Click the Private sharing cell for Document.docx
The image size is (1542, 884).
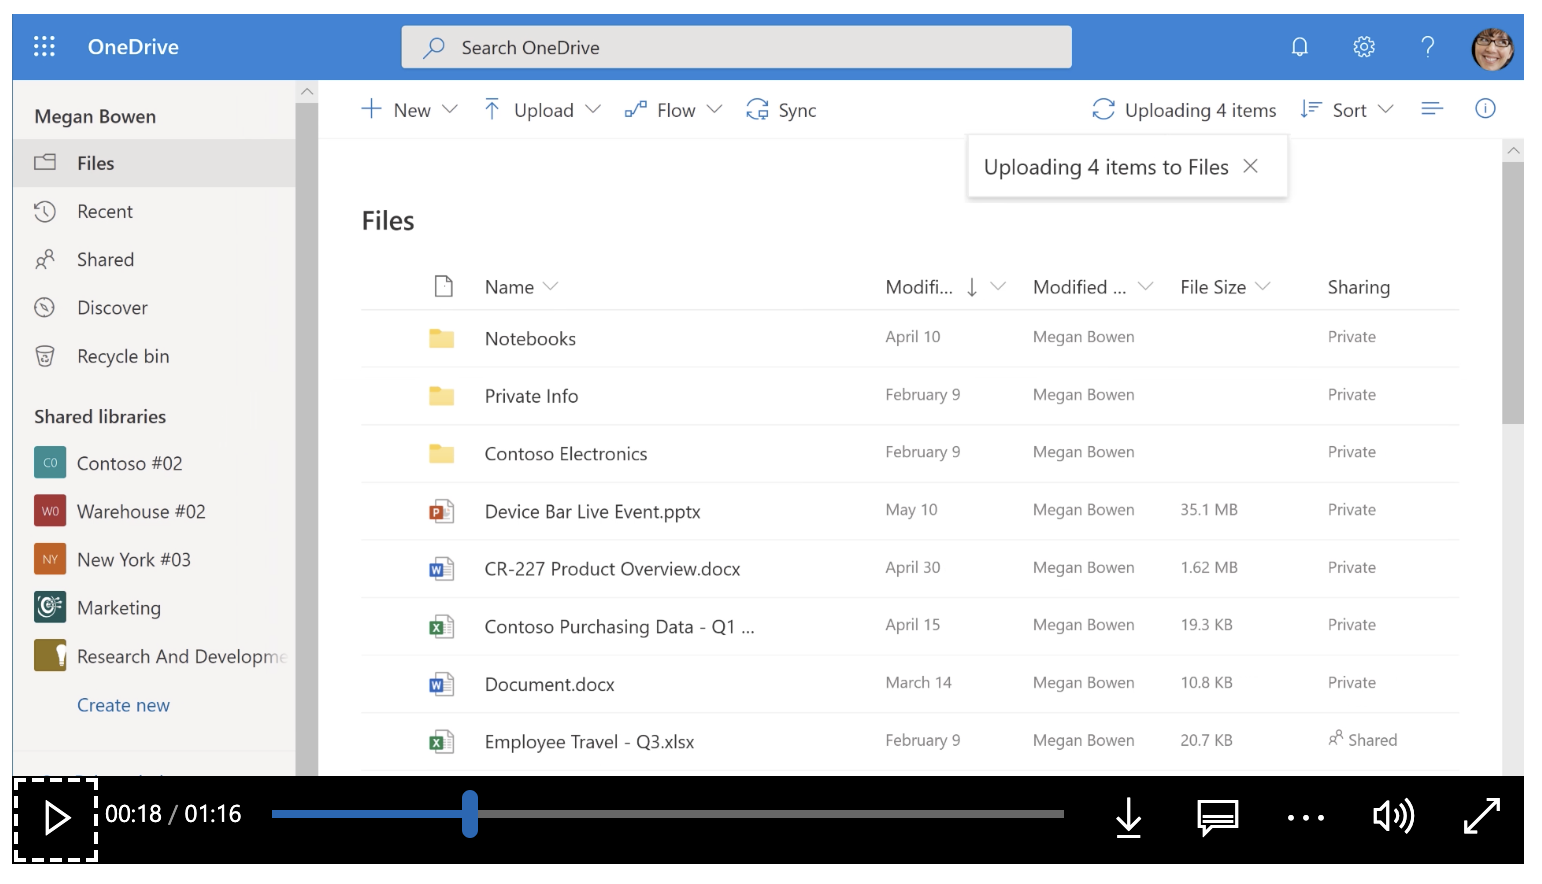click(x=1352, y=682)
